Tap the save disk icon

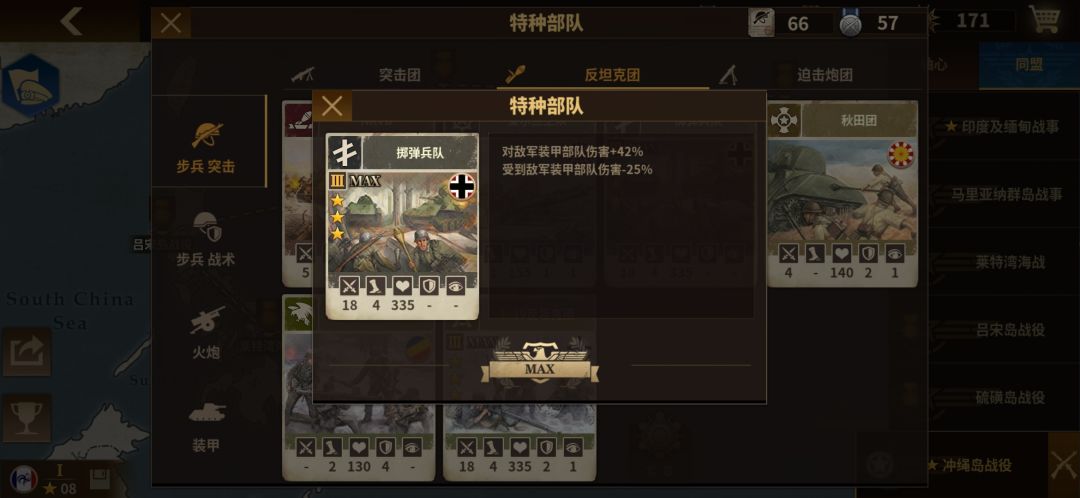(101, 479)
